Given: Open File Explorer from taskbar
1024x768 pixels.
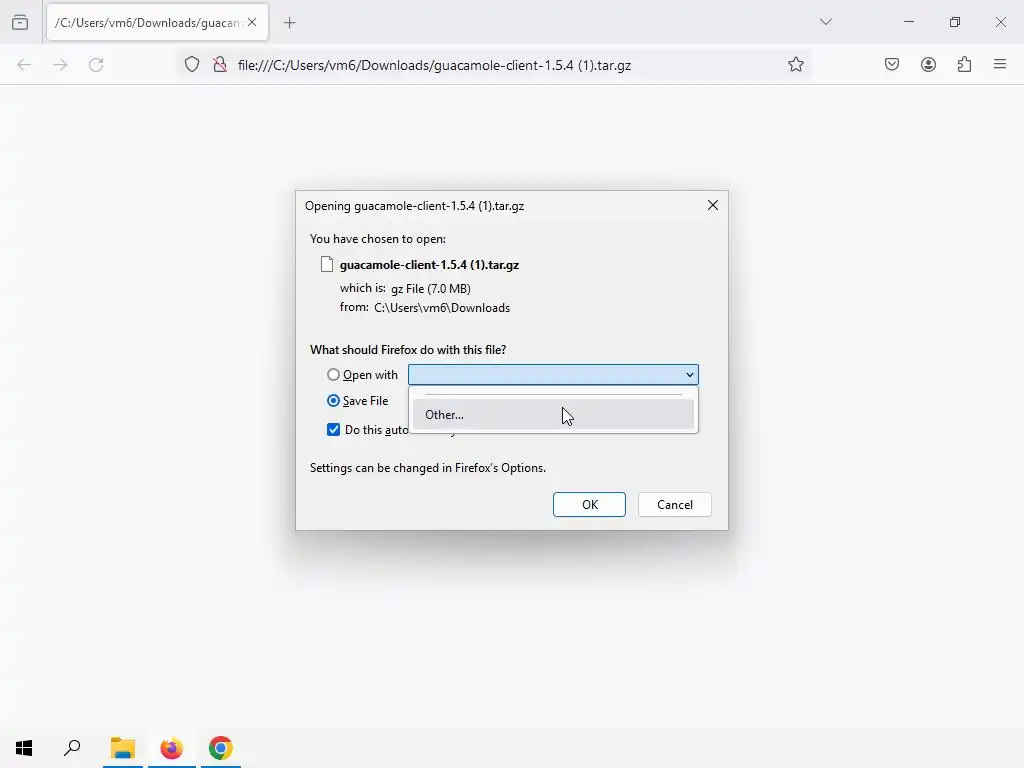Looking at the screenshot, I should pyautogui.click(x=122, y=748).
